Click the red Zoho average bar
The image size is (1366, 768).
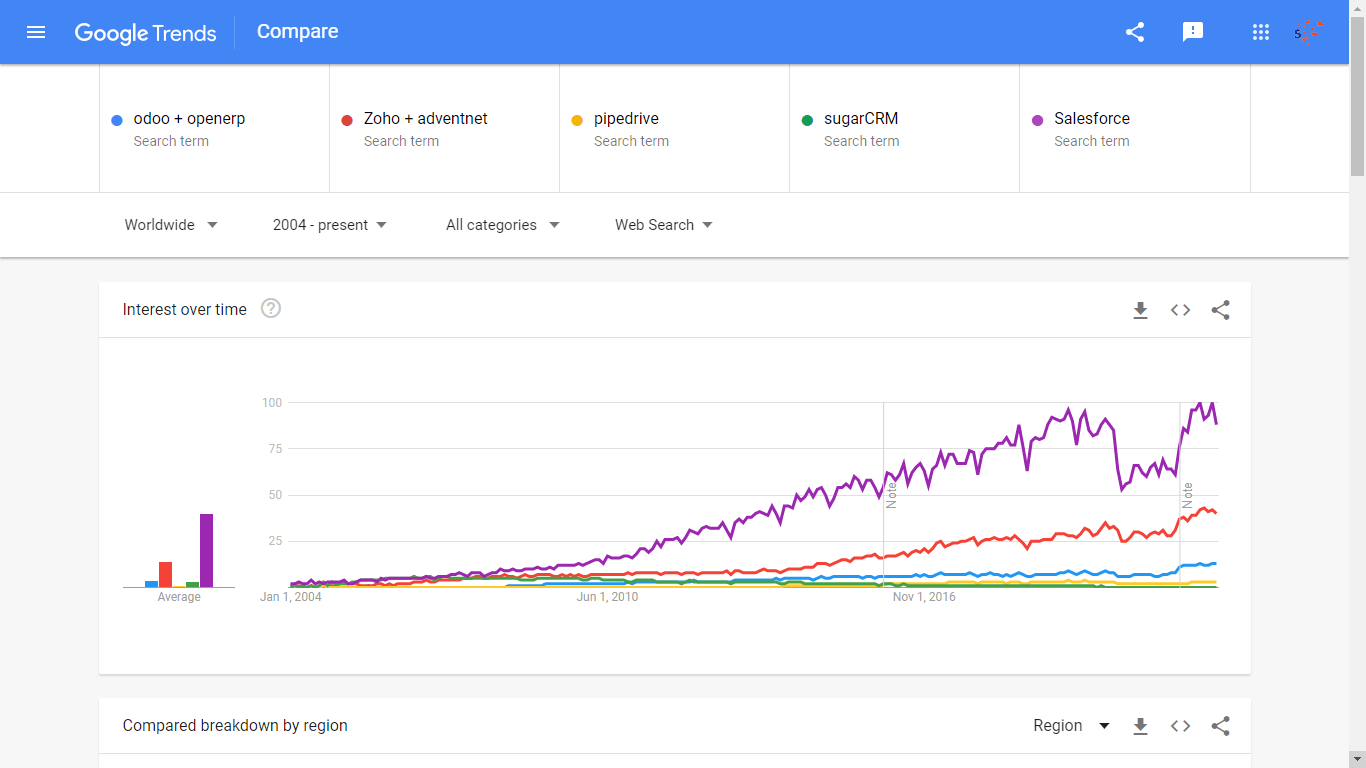click(x=166, y=574)
